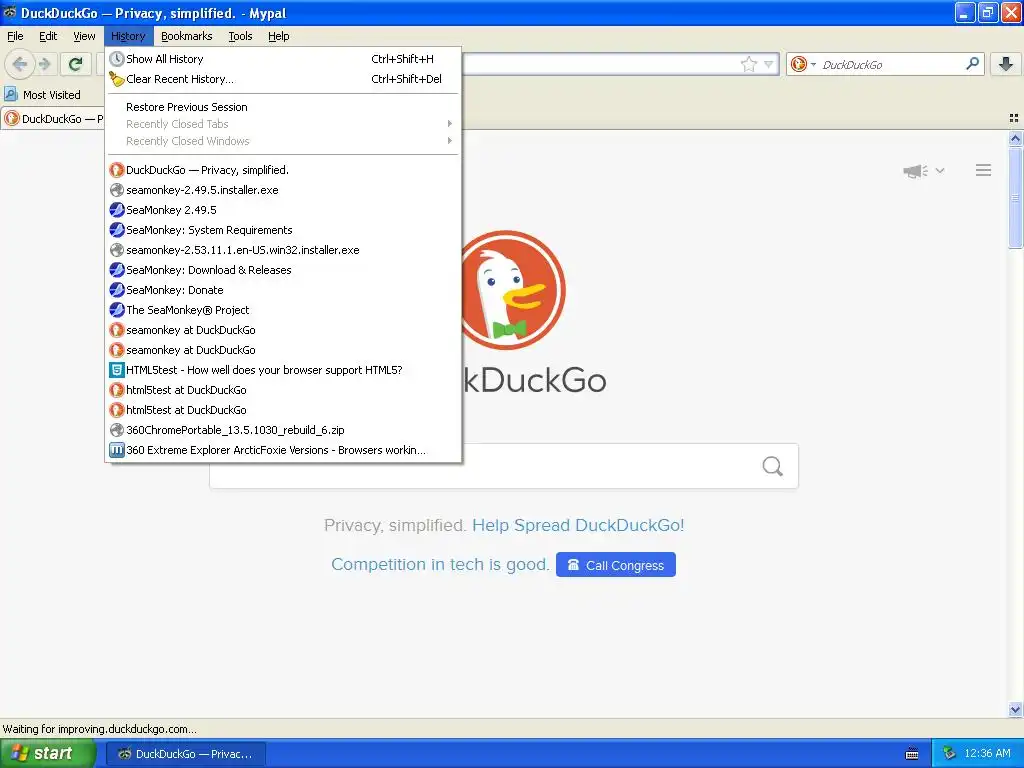Viewport: 1024px width, 768px height.
Task: Expand the chevron next to the megaphone
Action: 940,170
